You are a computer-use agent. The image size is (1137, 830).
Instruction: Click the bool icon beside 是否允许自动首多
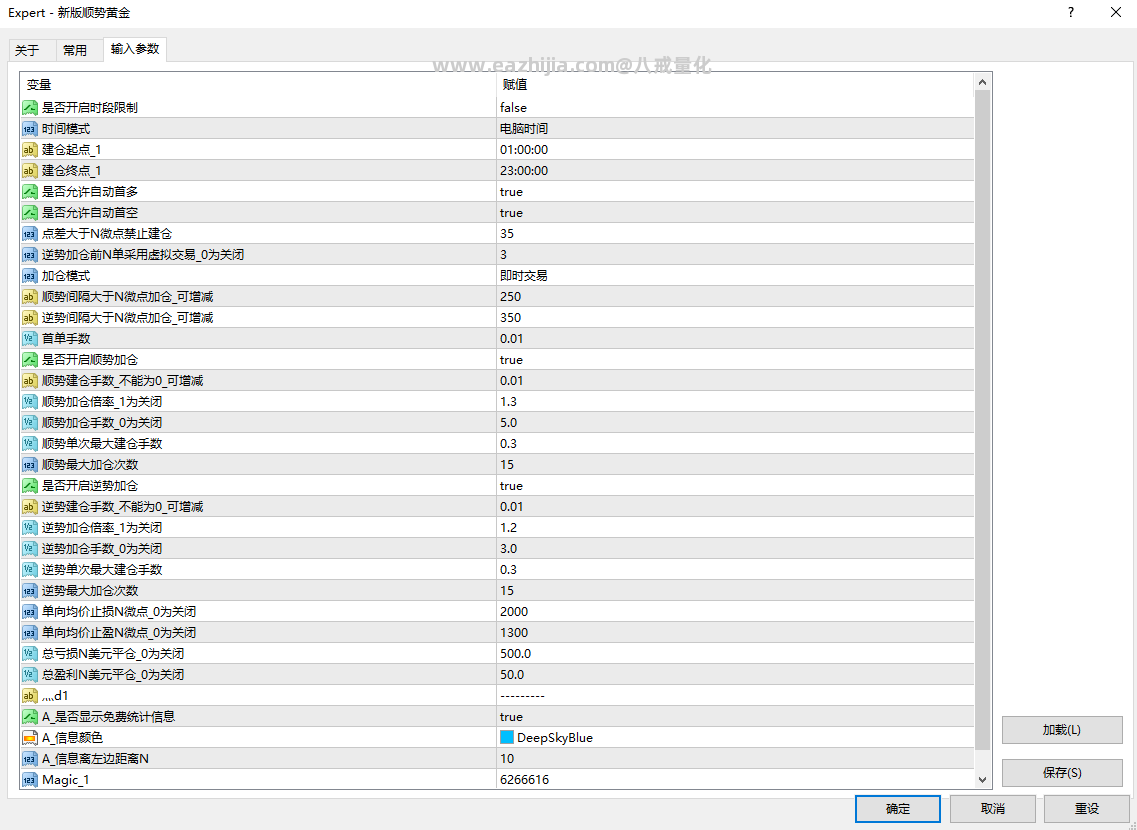click(x=30, y=192)
